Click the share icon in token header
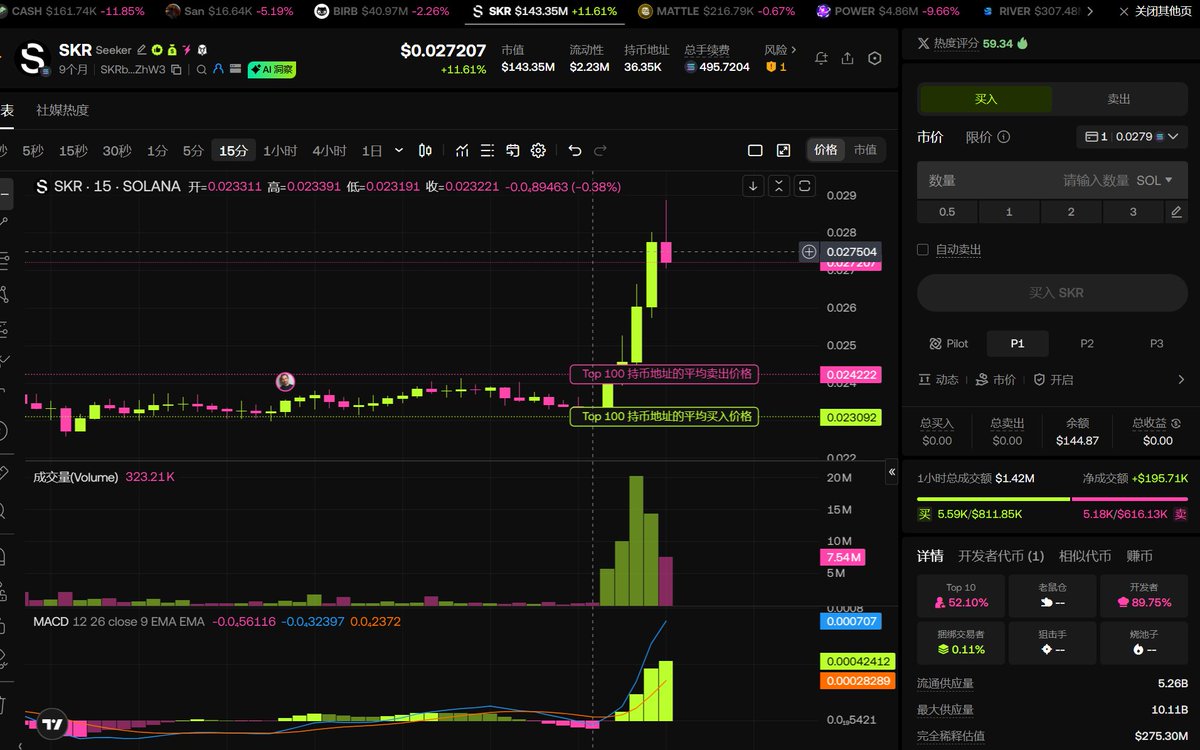 coord(848,58)
